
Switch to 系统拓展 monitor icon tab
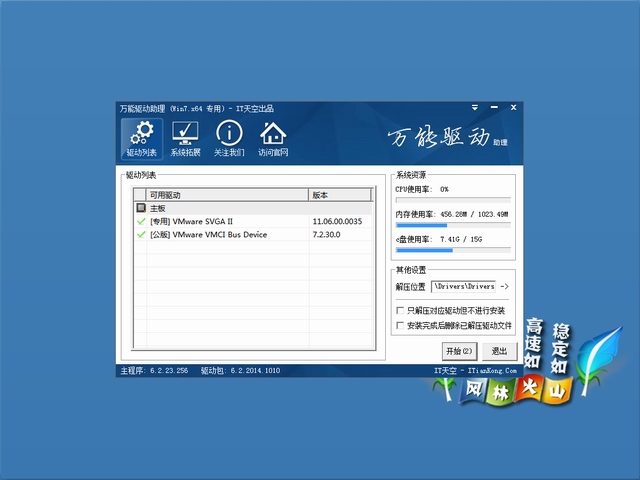(x=185, y=139)
